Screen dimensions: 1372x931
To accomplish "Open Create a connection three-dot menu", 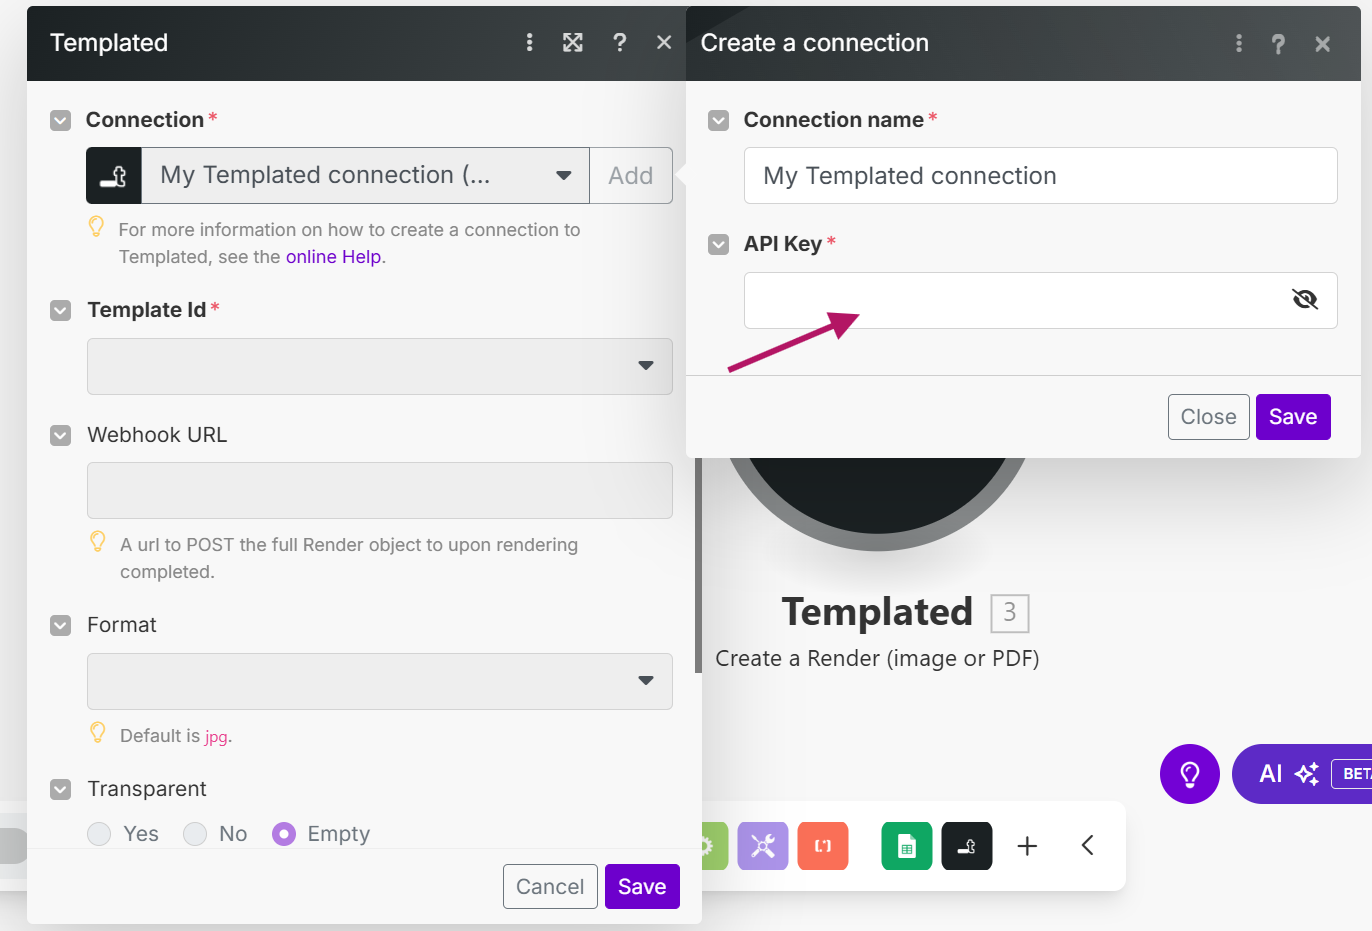I will [x=1238, y=44].
